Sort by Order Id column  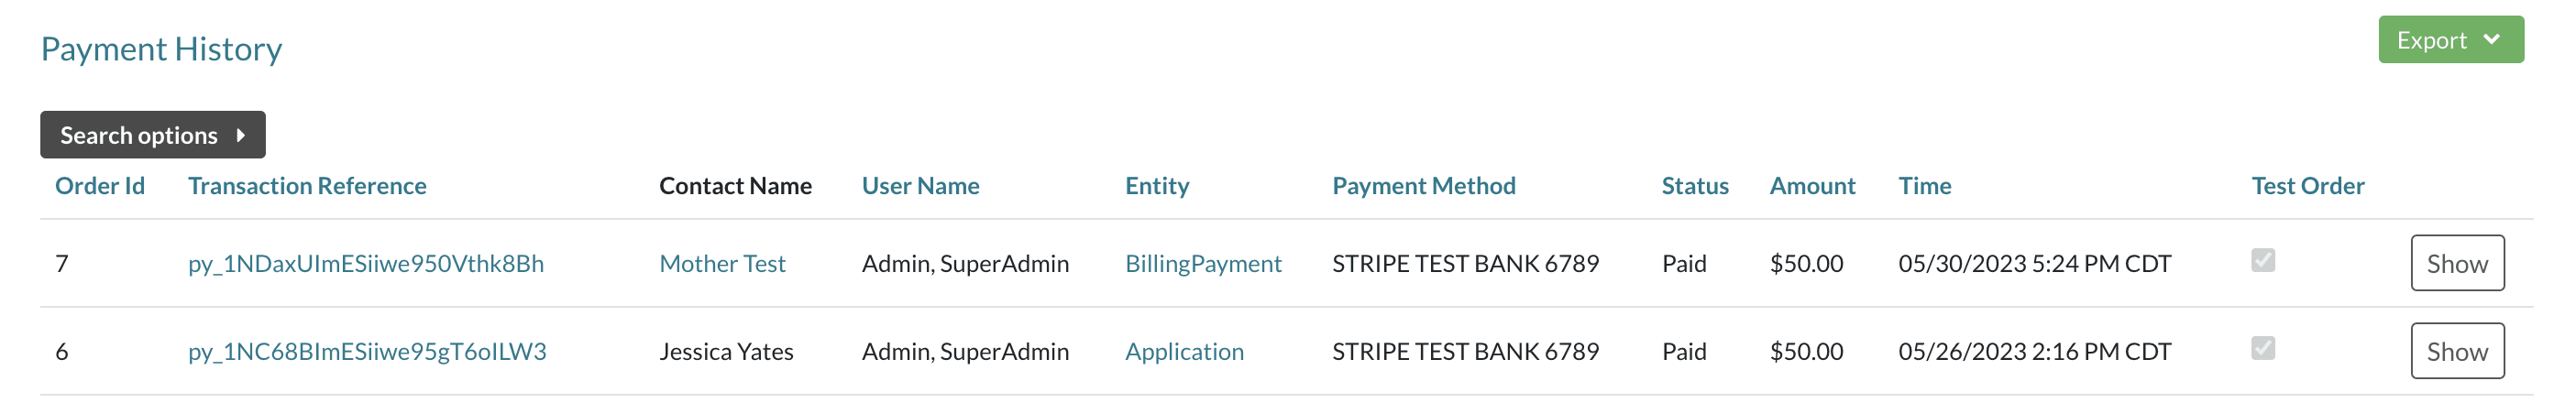click(100, 186)
